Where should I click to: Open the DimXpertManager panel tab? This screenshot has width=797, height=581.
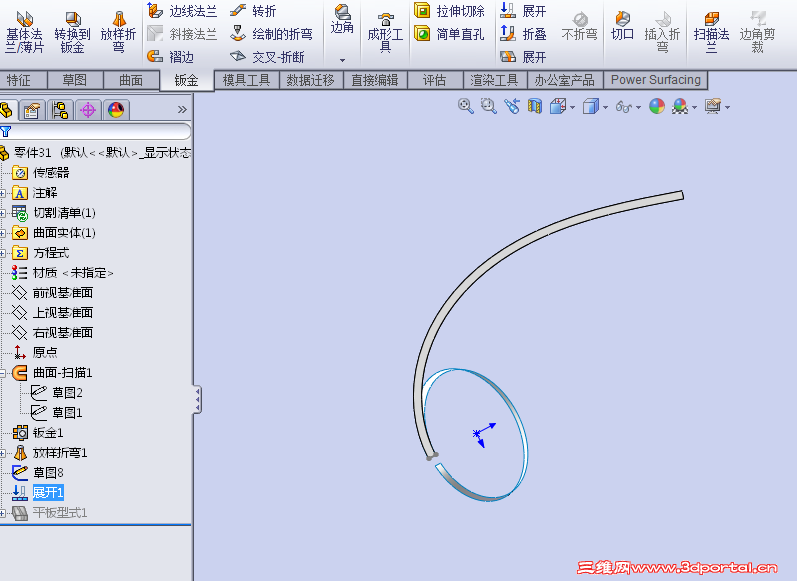(x=88, y=110)
